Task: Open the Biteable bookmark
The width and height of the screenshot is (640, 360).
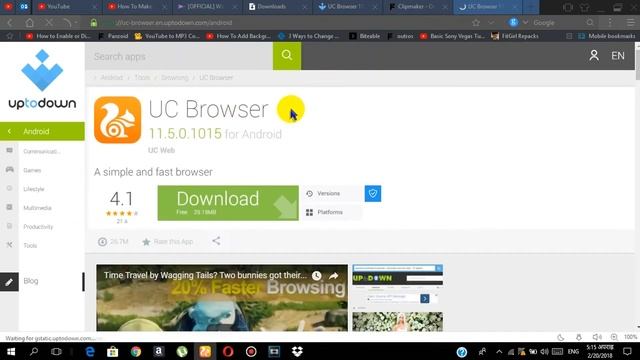Action: click(365, 36)
